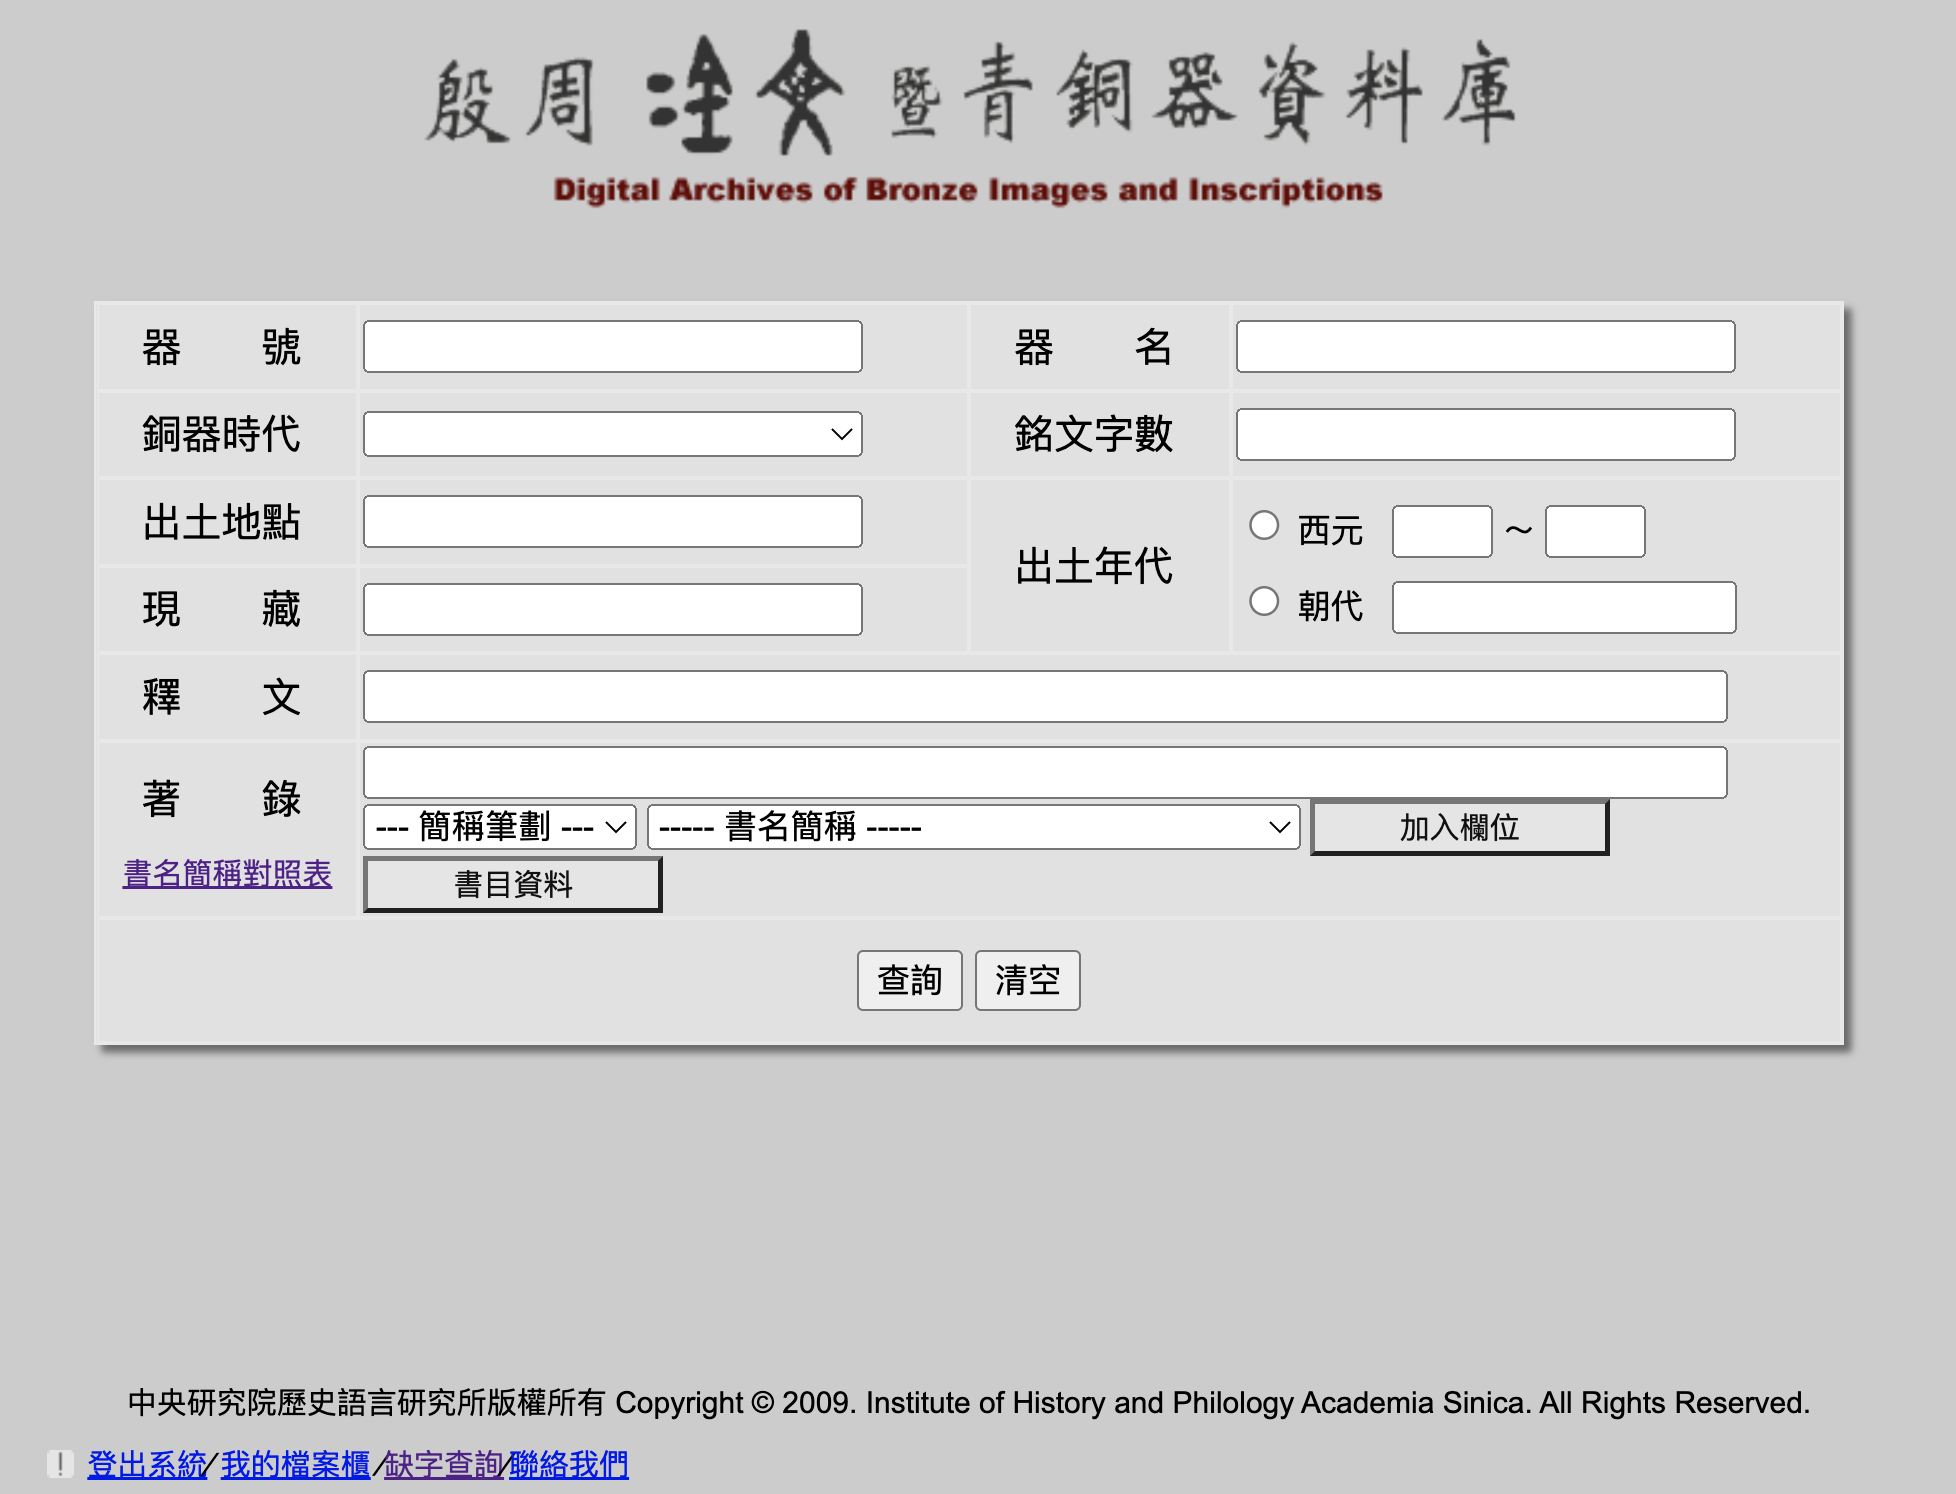Expand the 簡稱筆劃 dropdown
Screen dimensions: 1956x1494
500,827
